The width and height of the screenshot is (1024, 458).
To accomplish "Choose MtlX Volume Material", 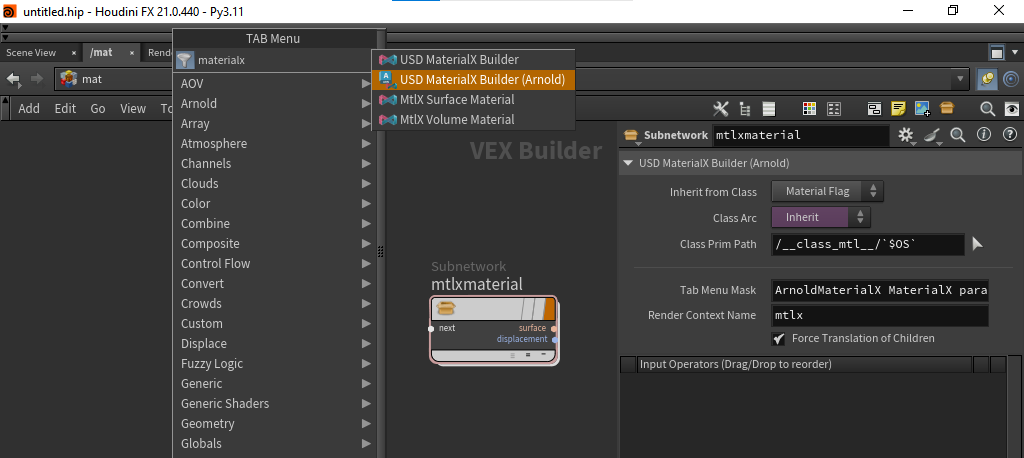I will [x=473, y=120].
